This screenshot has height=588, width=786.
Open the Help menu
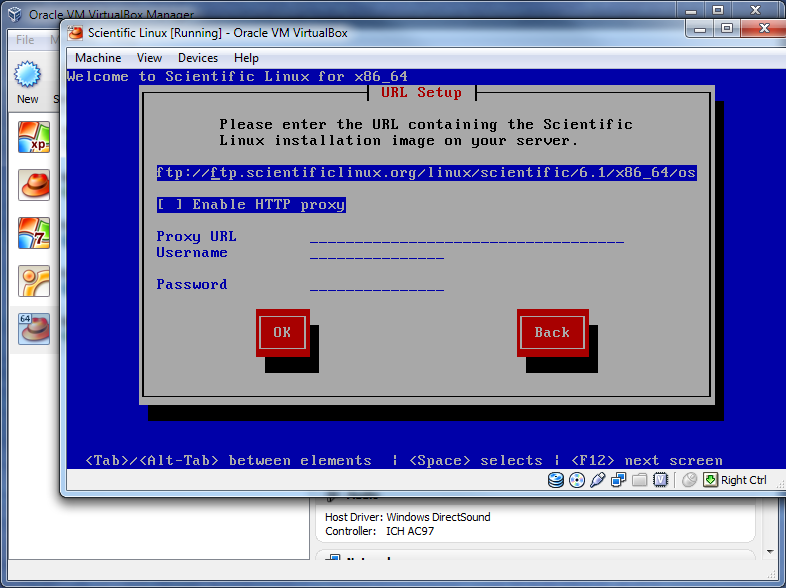246,58
